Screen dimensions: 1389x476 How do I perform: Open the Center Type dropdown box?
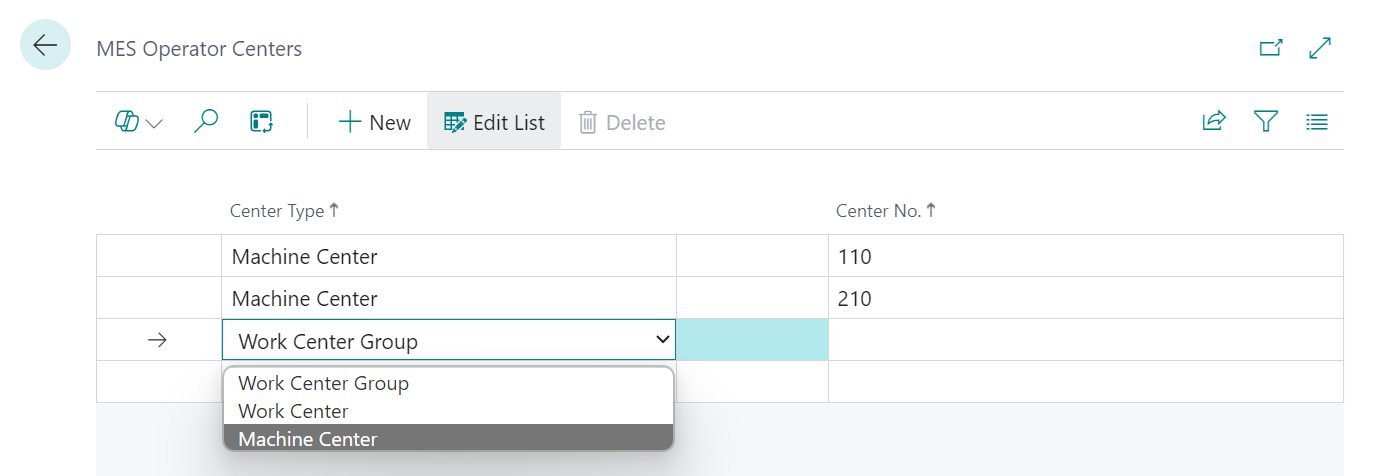[x=448, y=341]
